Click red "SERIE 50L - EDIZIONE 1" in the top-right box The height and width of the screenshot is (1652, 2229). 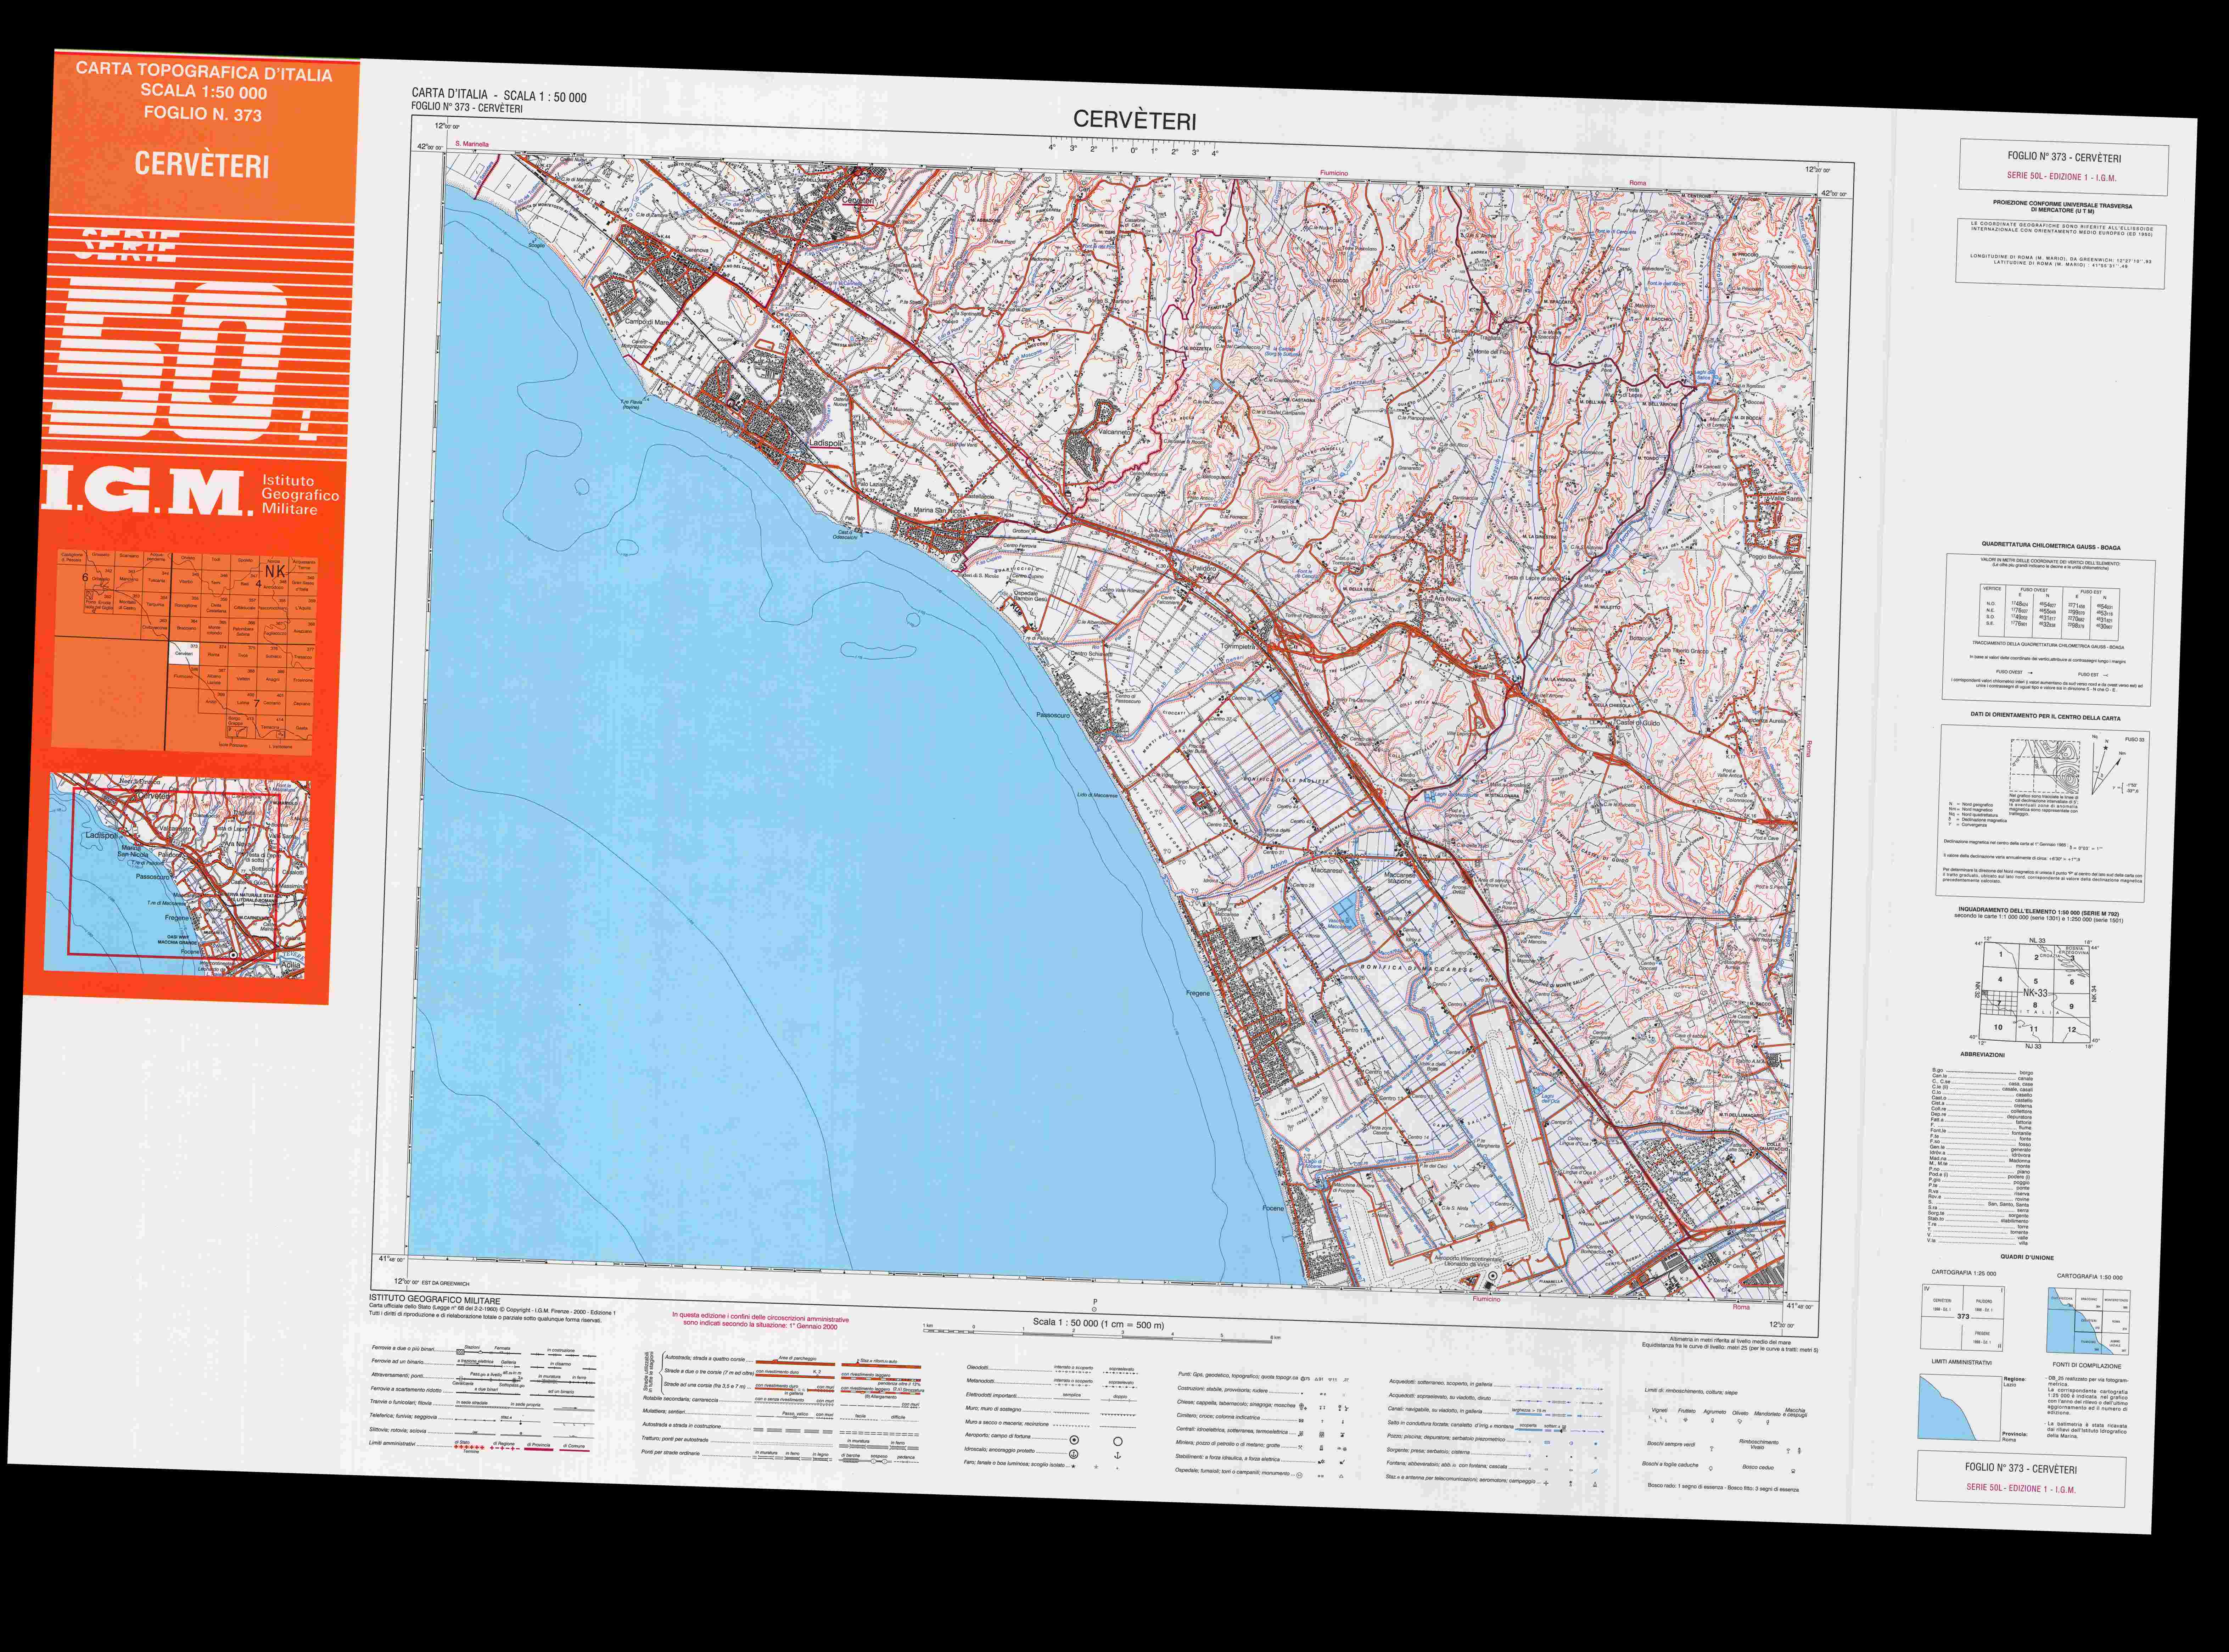pyautogui.click(x=2061, y=177)
